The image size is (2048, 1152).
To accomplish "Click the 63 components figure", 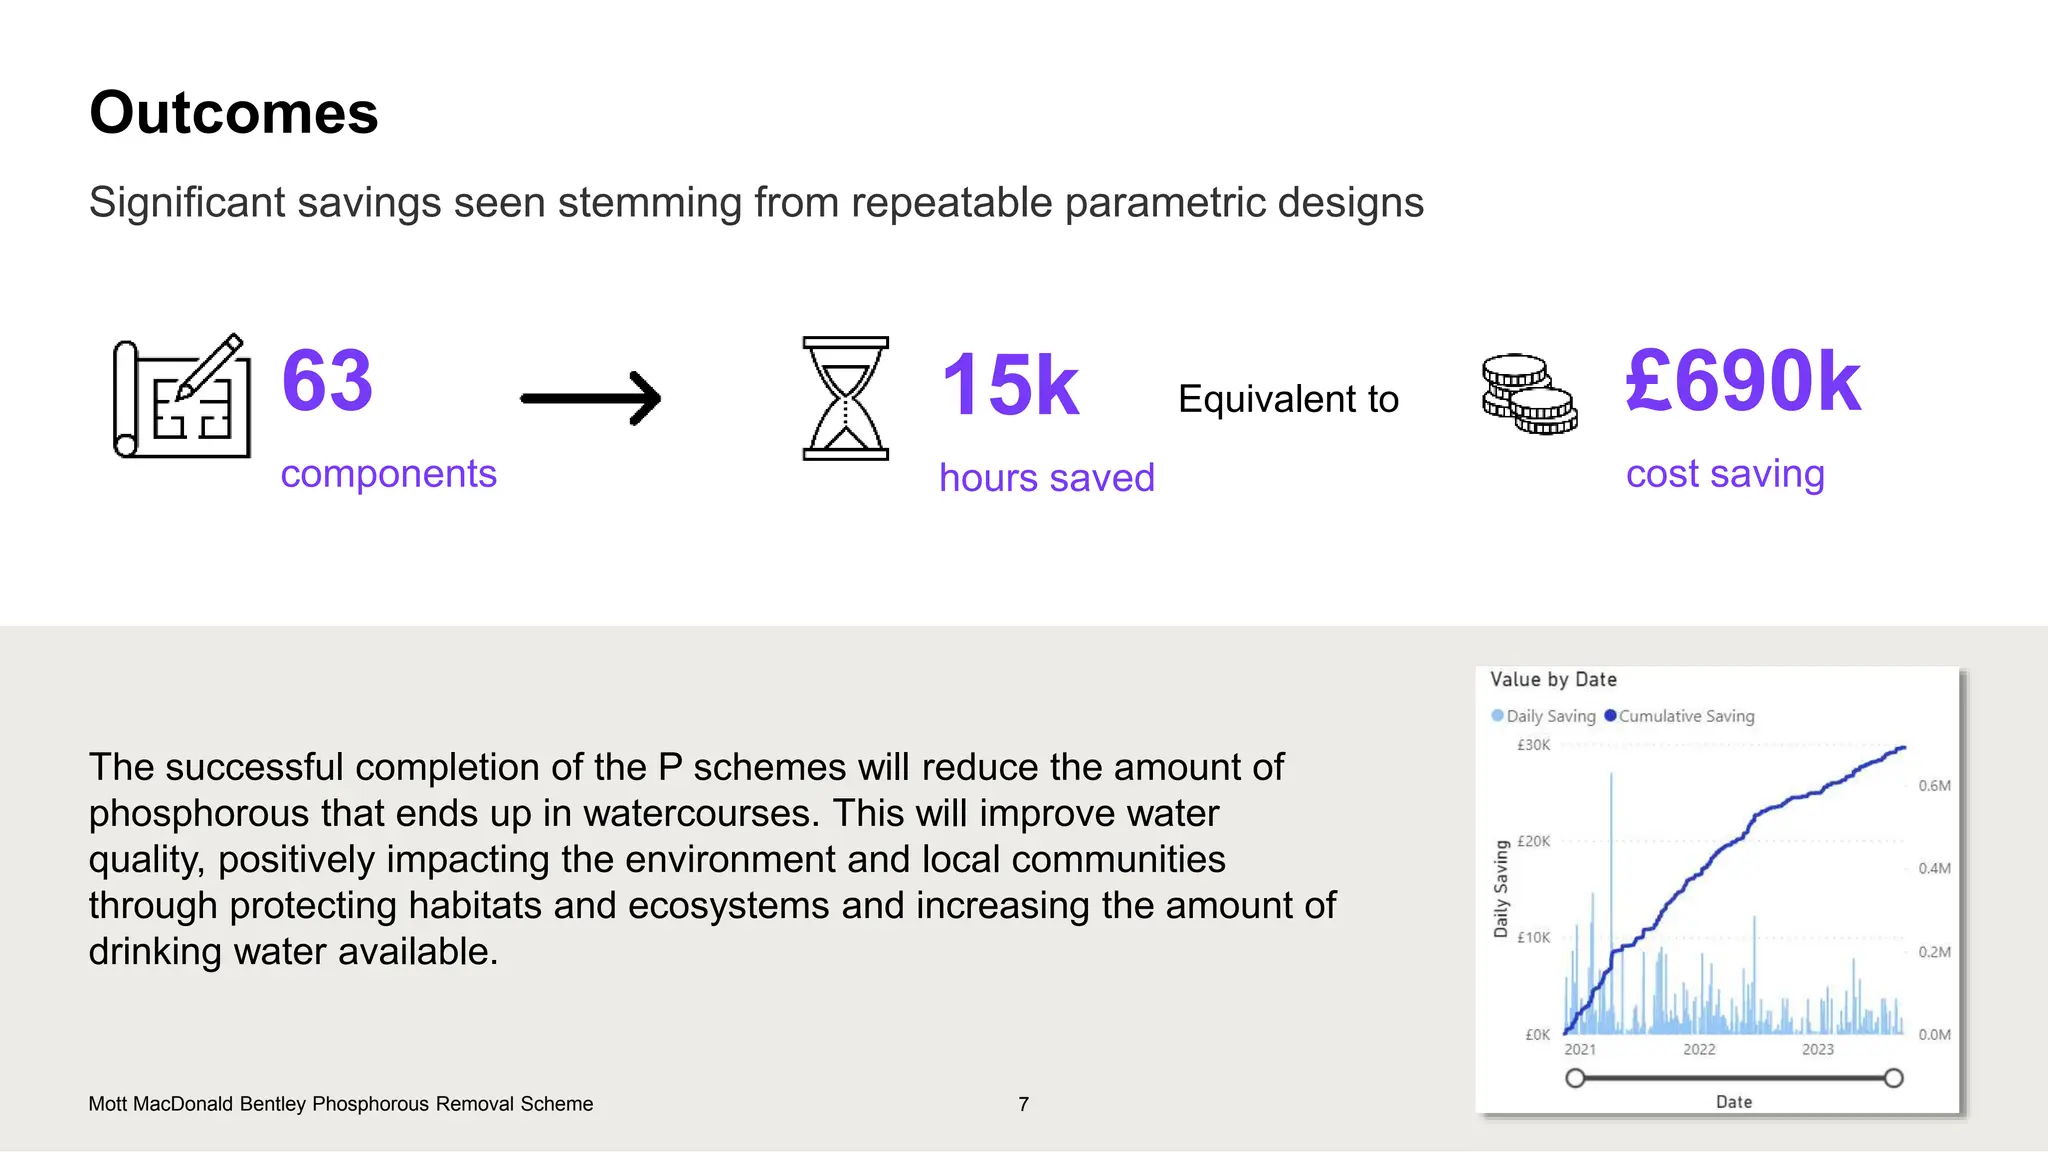I will tap(327, 381).
